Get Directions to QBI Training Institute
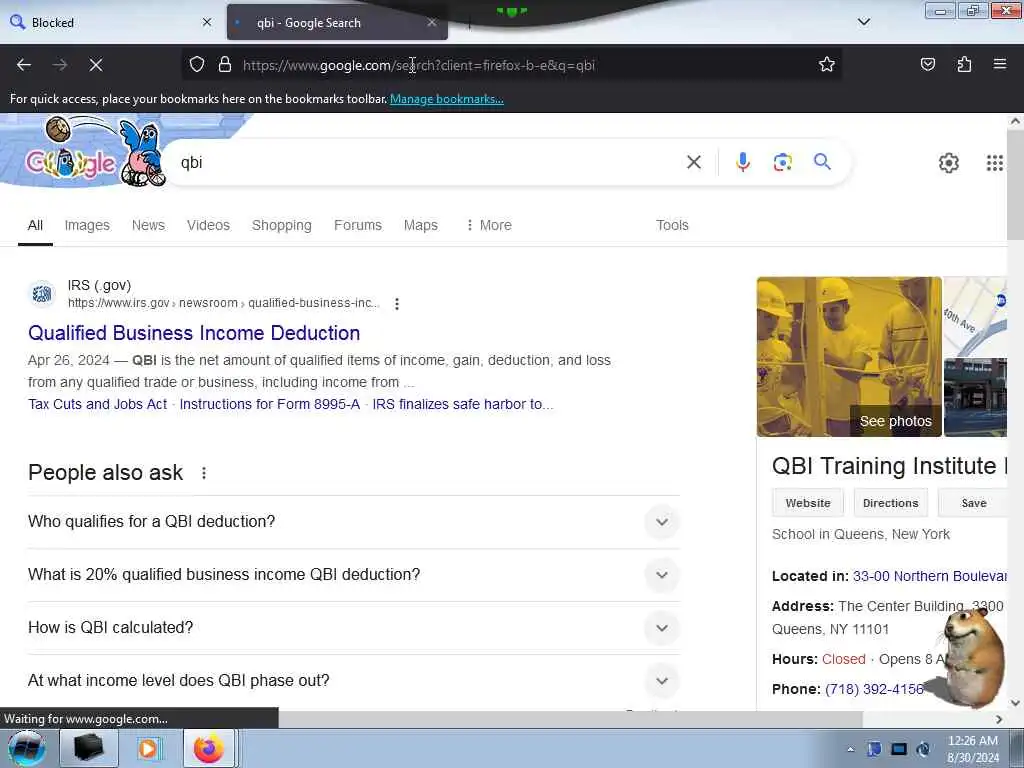The height and width of the screenshot is (768, 1024). 890,503
